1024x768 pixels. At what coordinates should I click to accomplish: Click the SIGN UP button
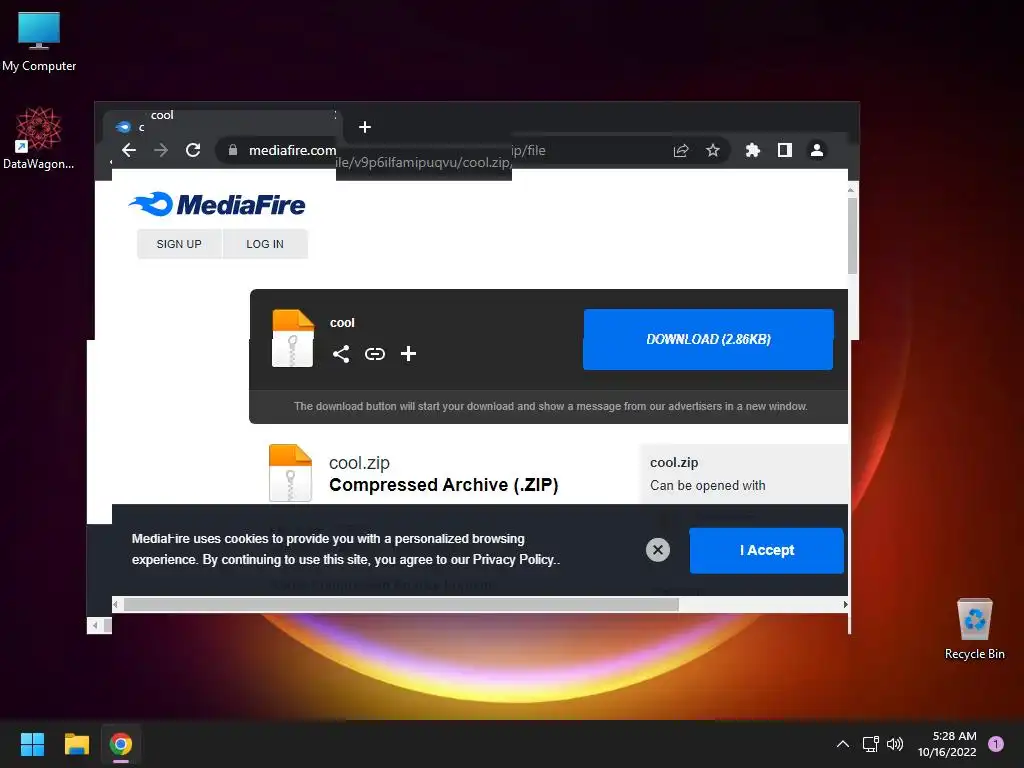(x=179, y=244)
